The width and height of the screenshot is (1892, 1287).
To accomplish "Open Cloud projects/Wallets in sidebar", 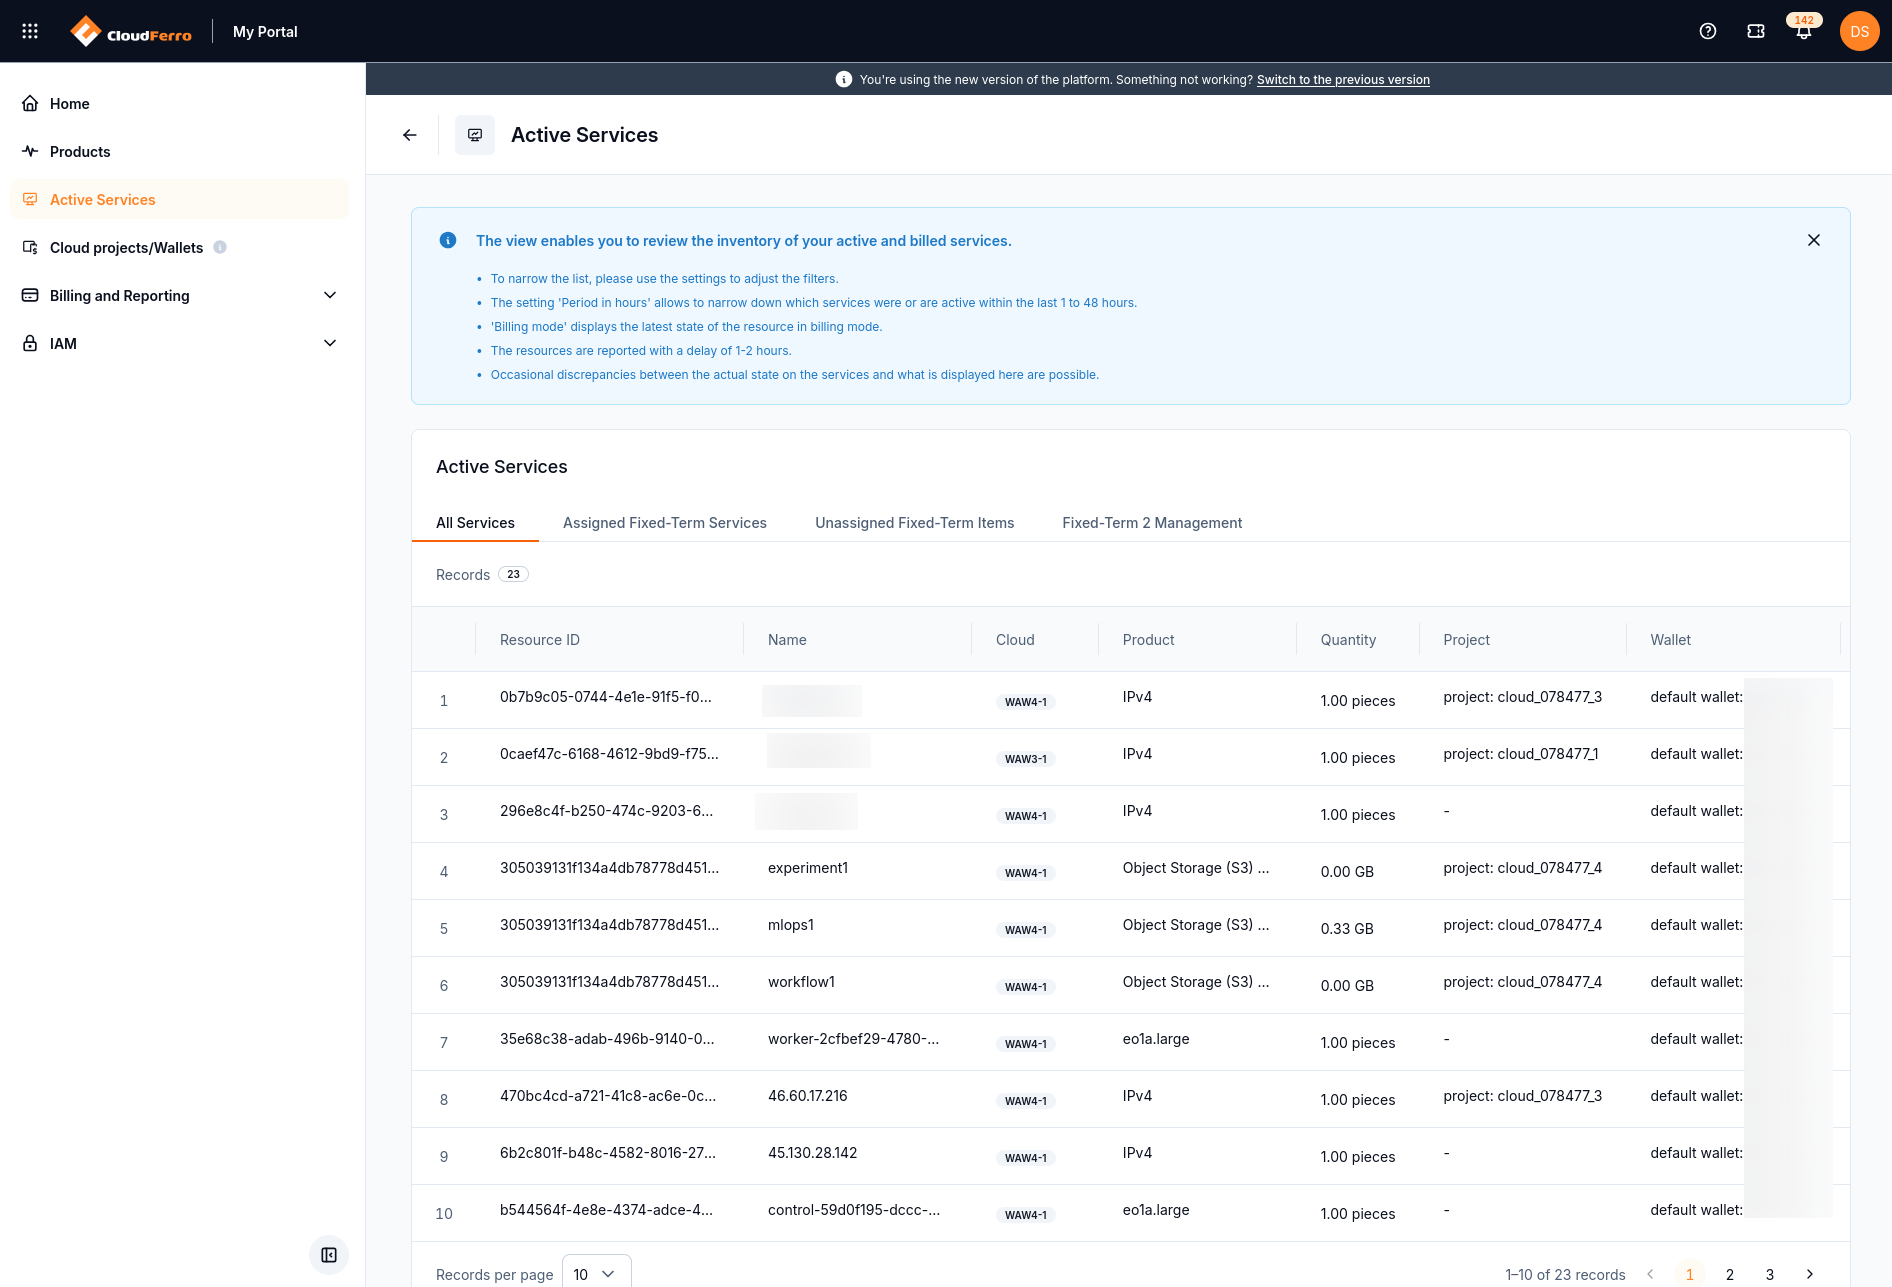I will (x=180, y=248).
